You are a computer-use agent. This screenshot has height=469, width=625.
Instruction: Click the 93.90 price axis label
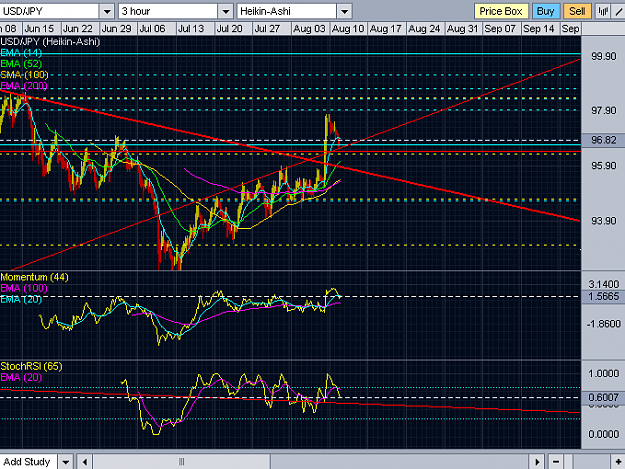603,221
